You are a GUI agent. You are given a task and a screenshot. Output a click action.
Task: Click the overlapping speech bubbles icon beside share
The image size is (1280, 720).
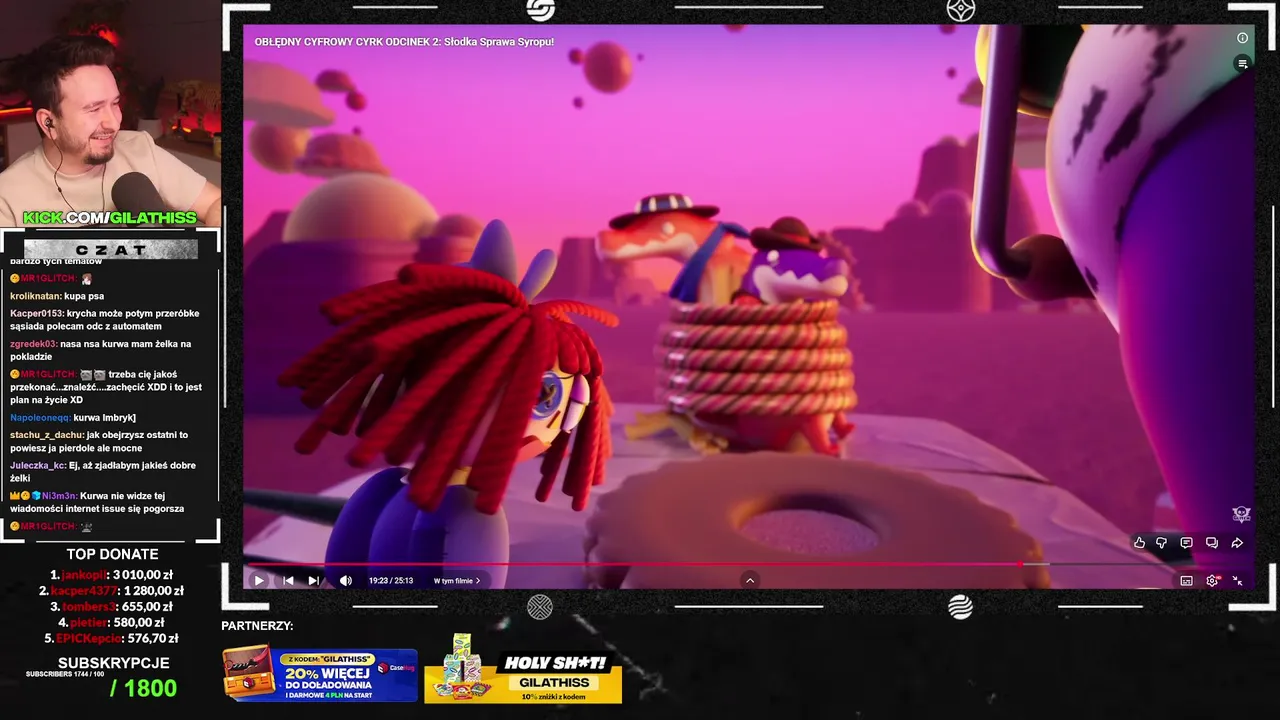pos(1212,543)
